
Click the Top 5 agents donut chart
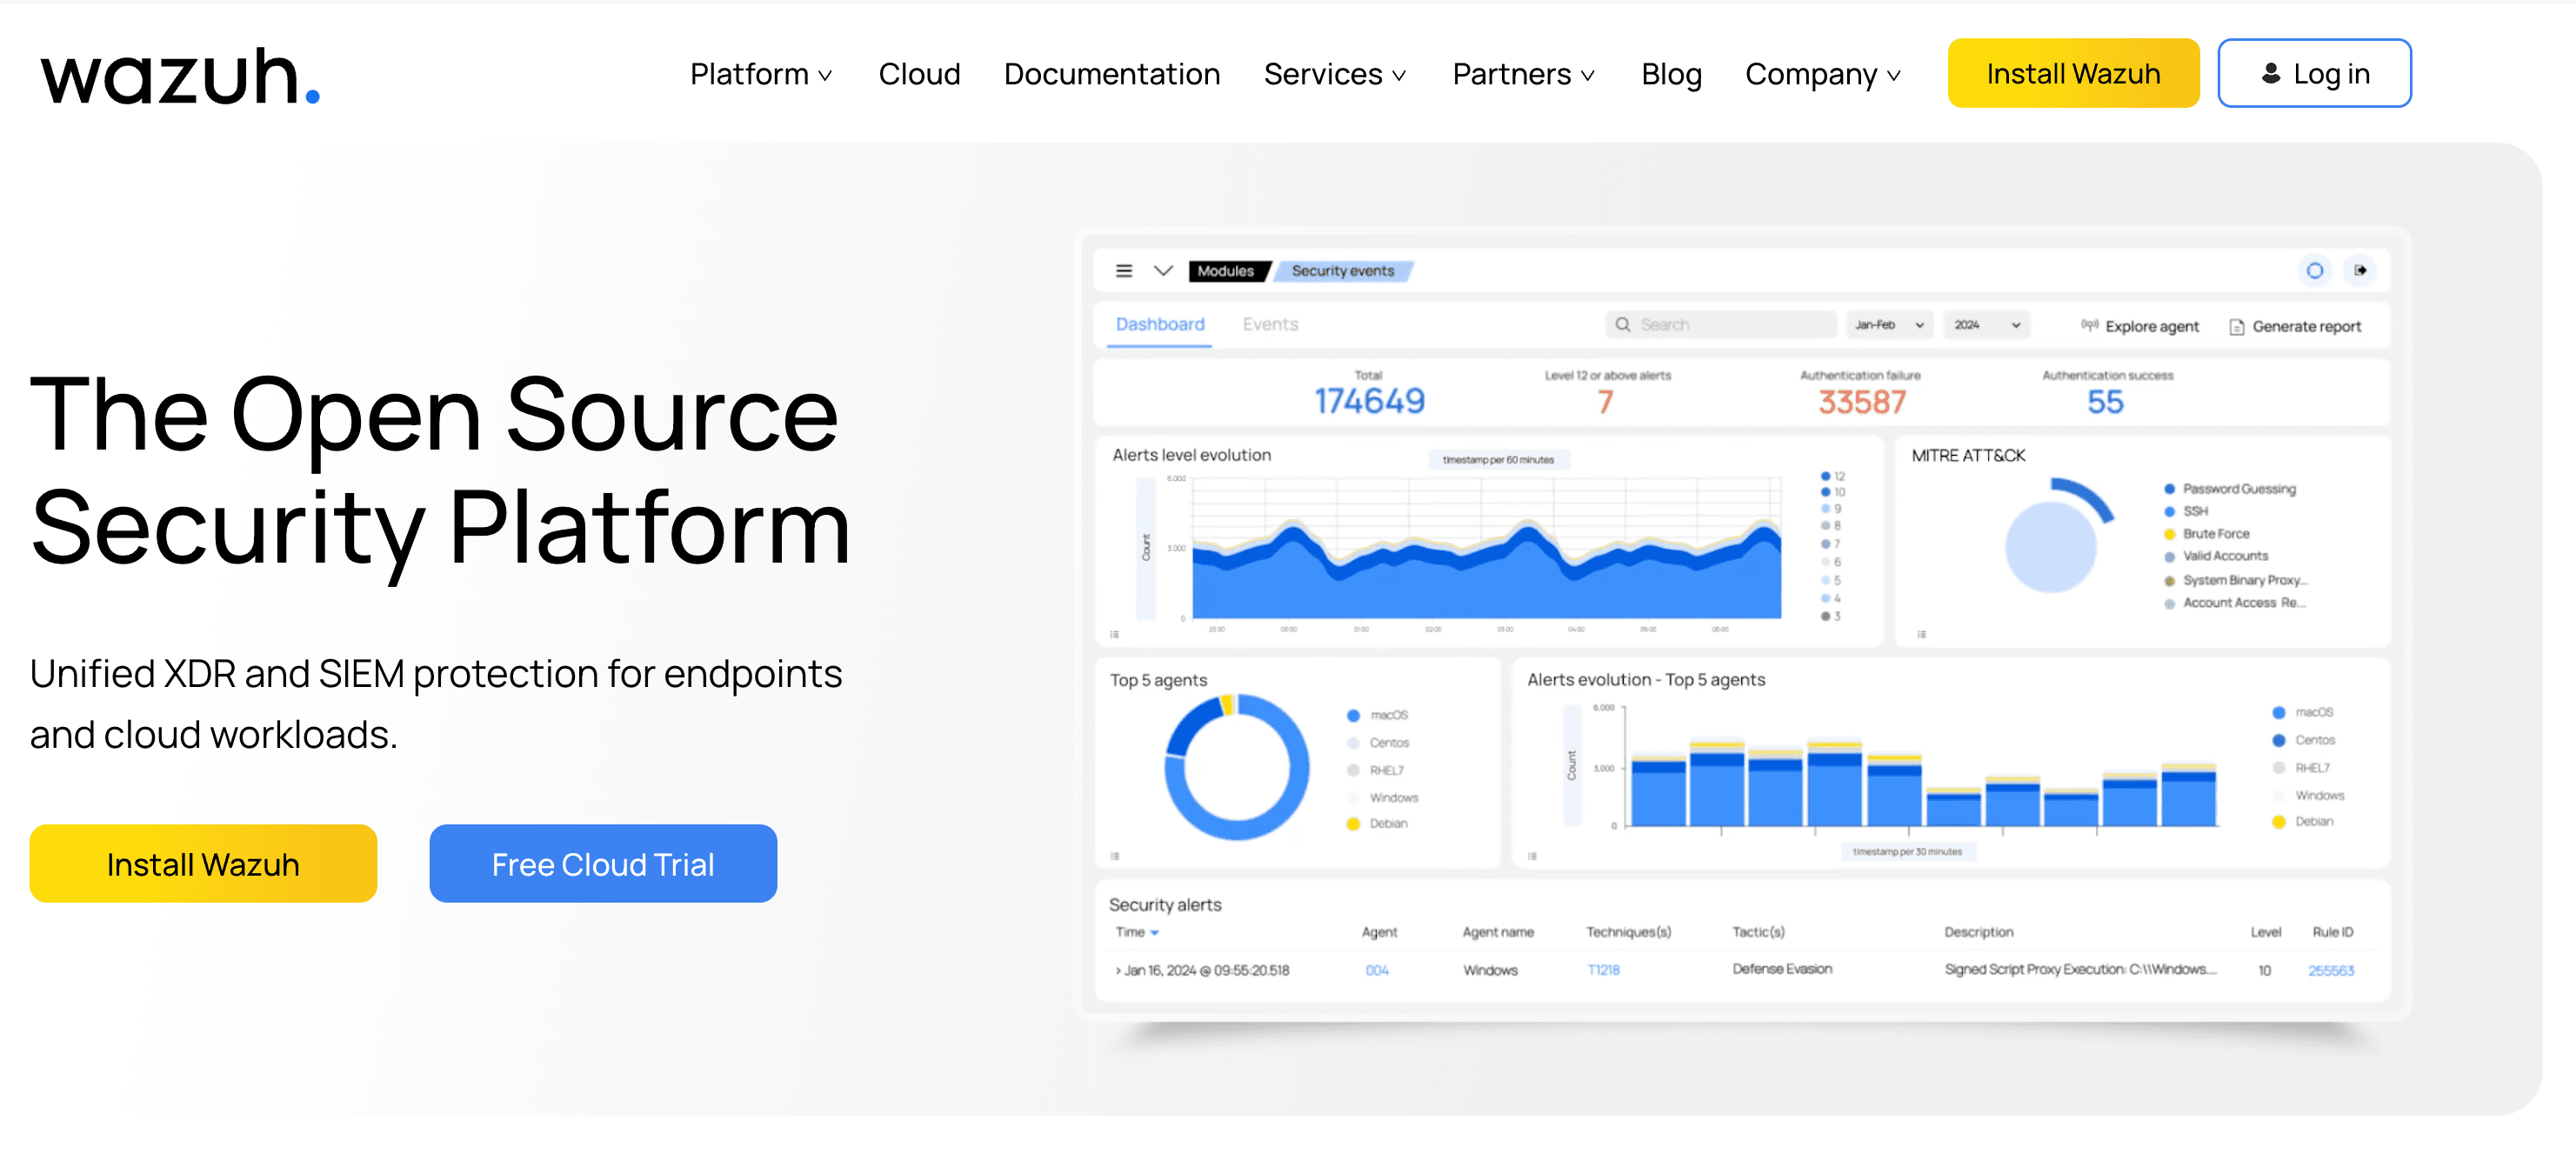[x=1236, y=767]
